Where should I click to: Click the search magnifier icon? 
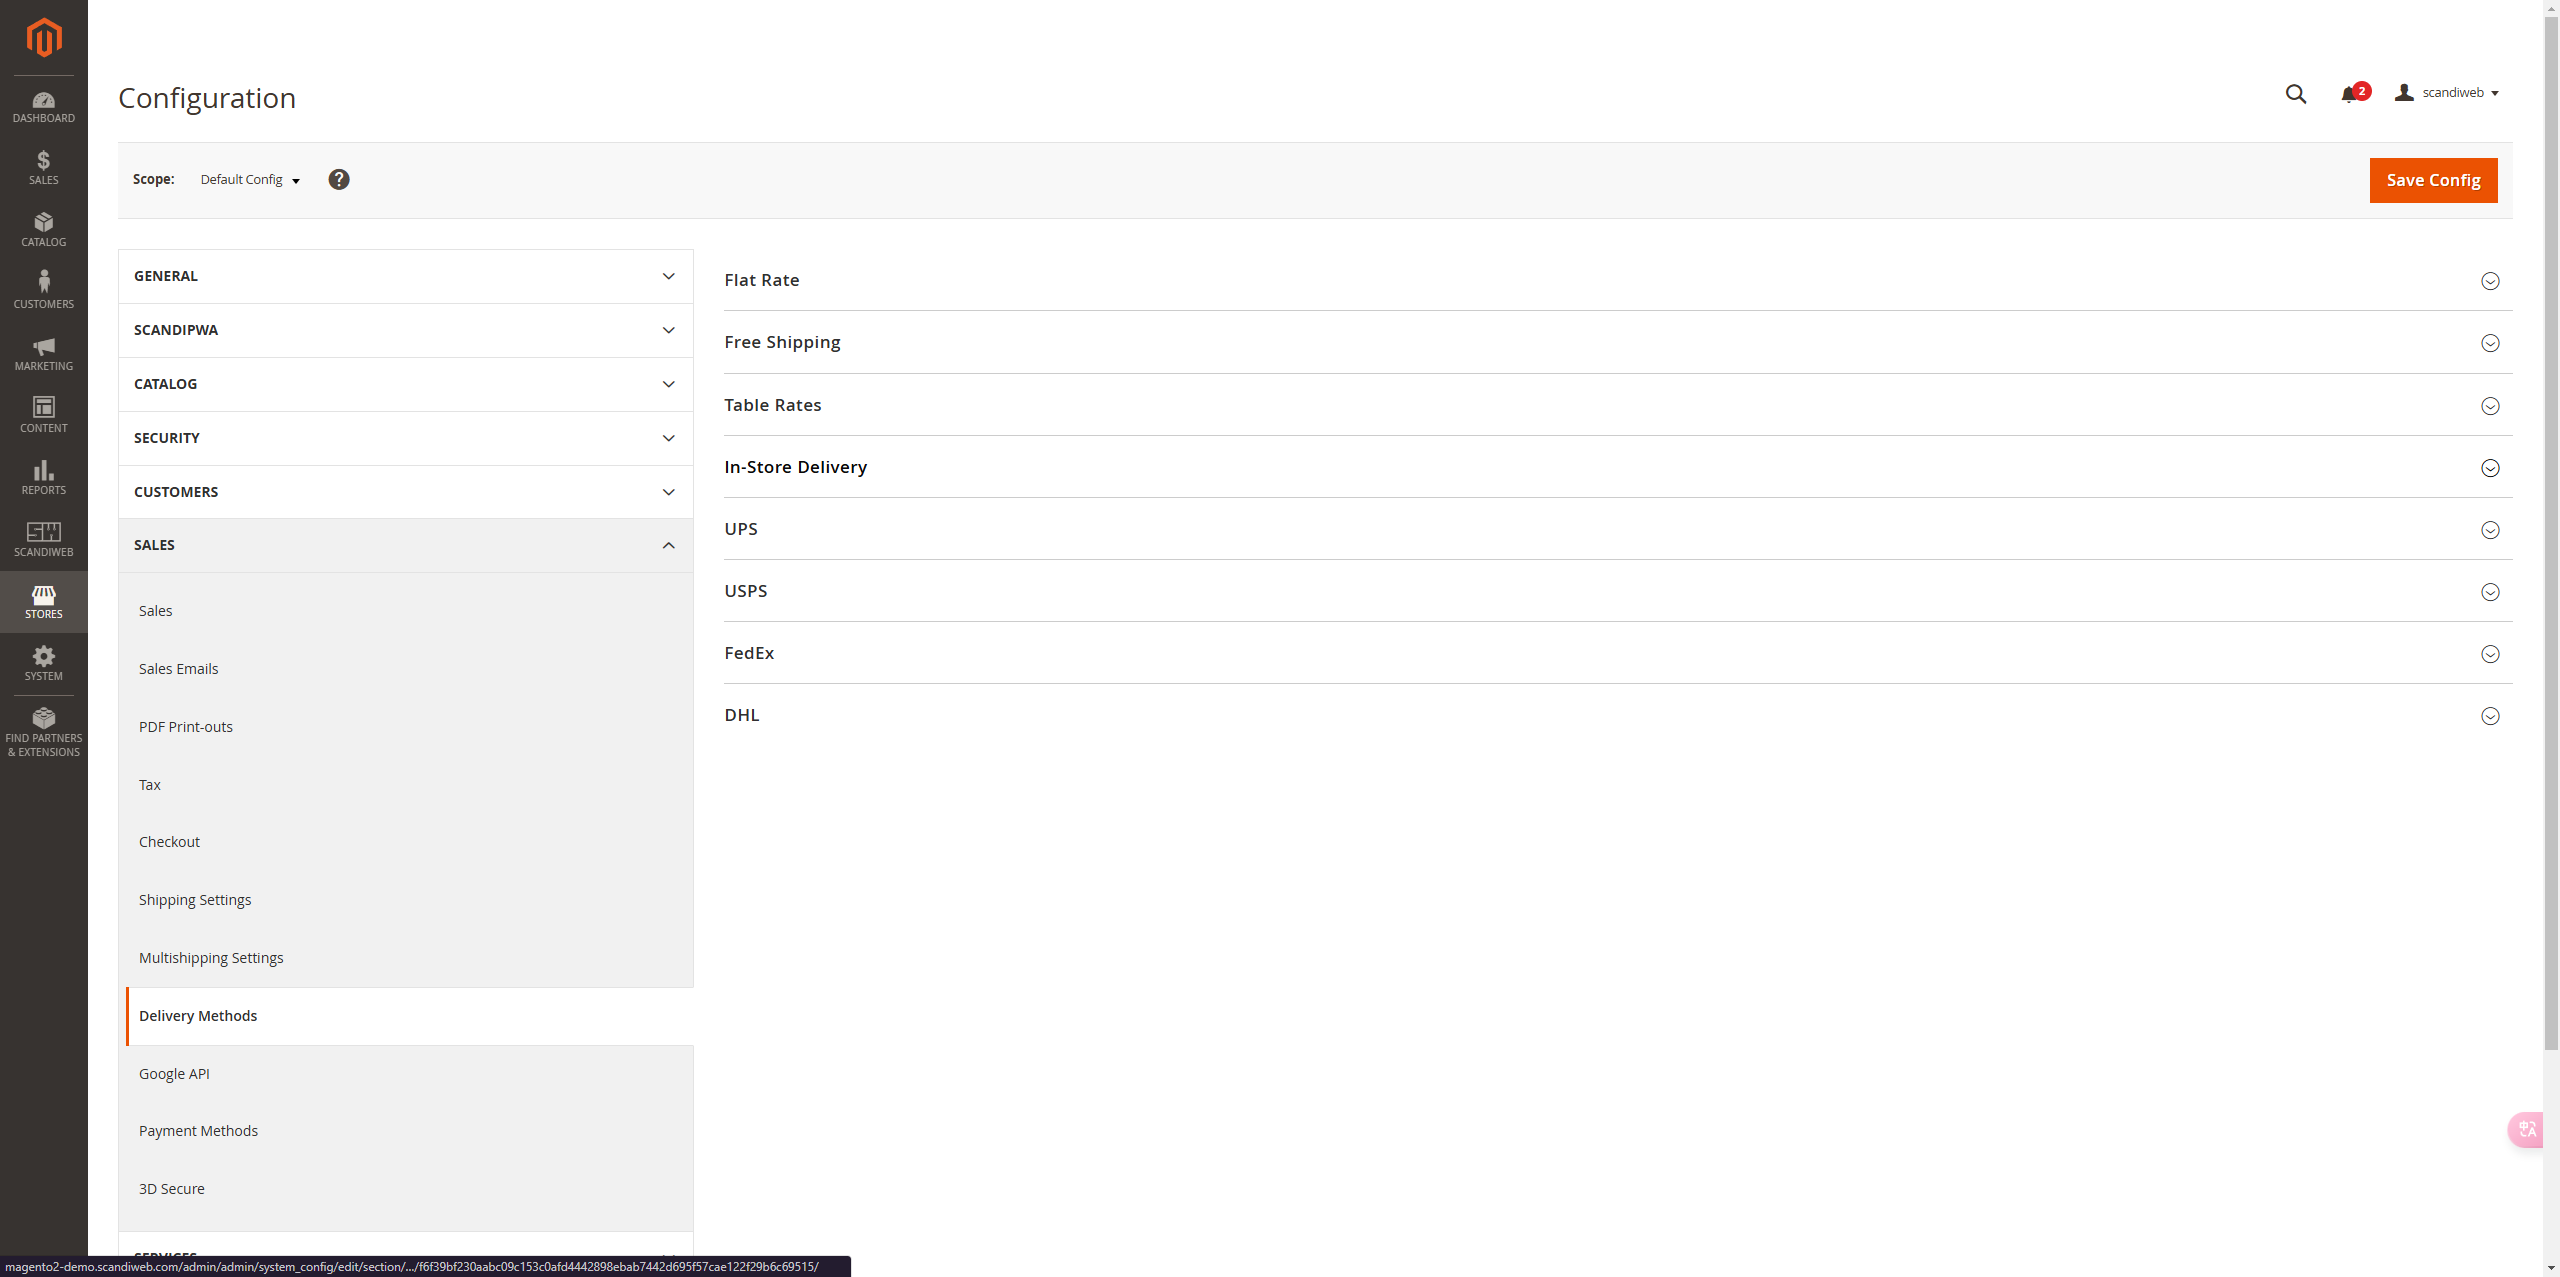coord(2296,94)
